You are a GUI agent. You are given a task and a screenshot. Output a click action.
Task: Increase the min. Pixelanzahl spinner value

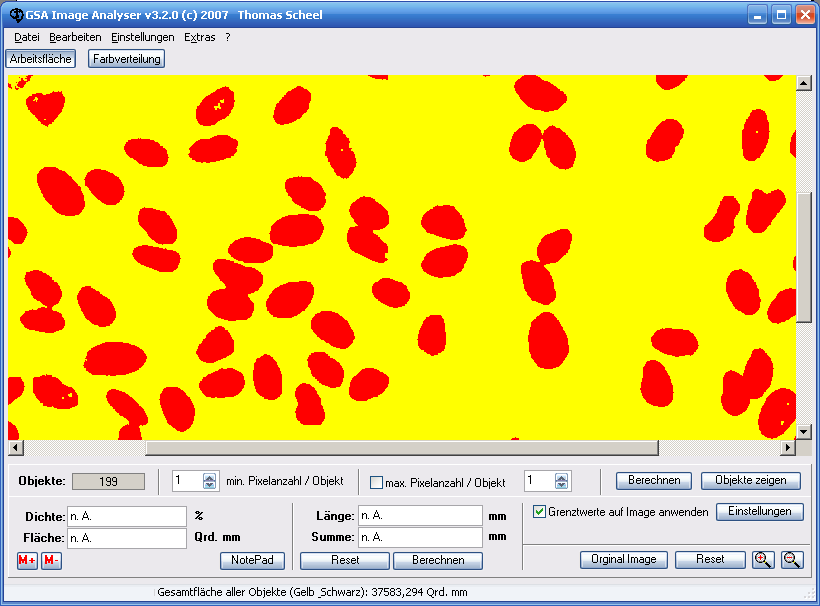(210, 477)
